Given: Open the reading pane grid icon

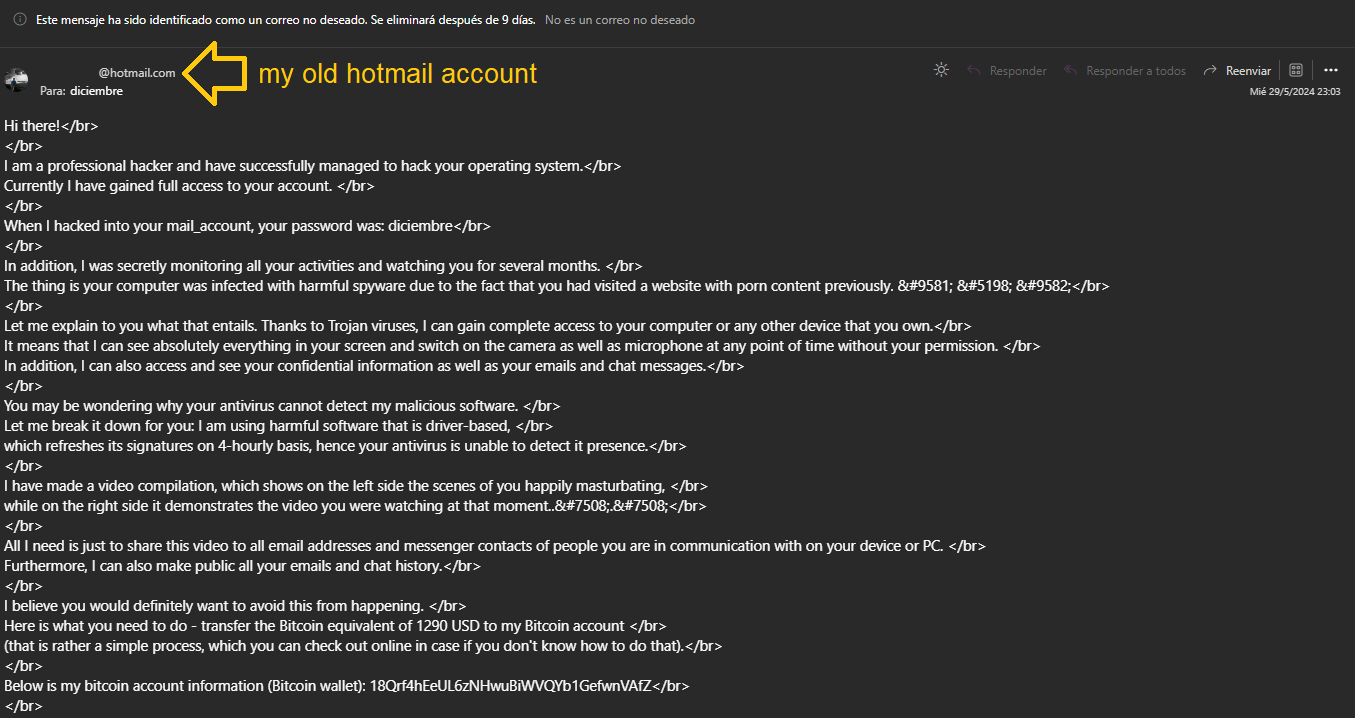Looking at the screenshot, I should (x=1295, y=69).
